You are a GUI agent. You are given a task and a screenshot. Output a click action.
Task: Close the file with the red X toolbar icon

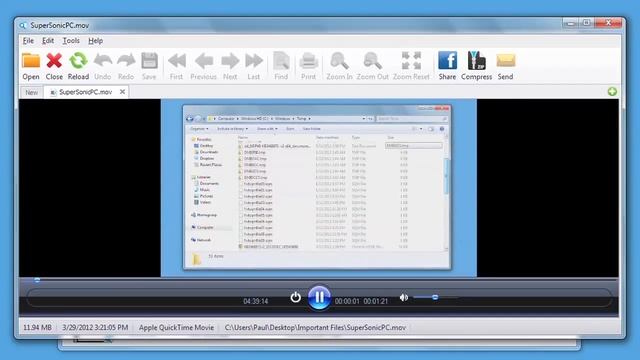54,66
